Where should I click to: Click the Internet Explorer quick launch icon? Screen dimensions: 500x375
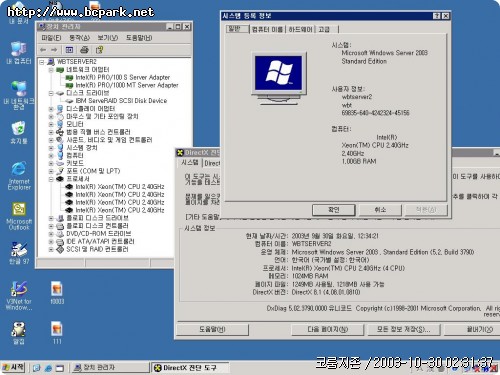[48, 368]
